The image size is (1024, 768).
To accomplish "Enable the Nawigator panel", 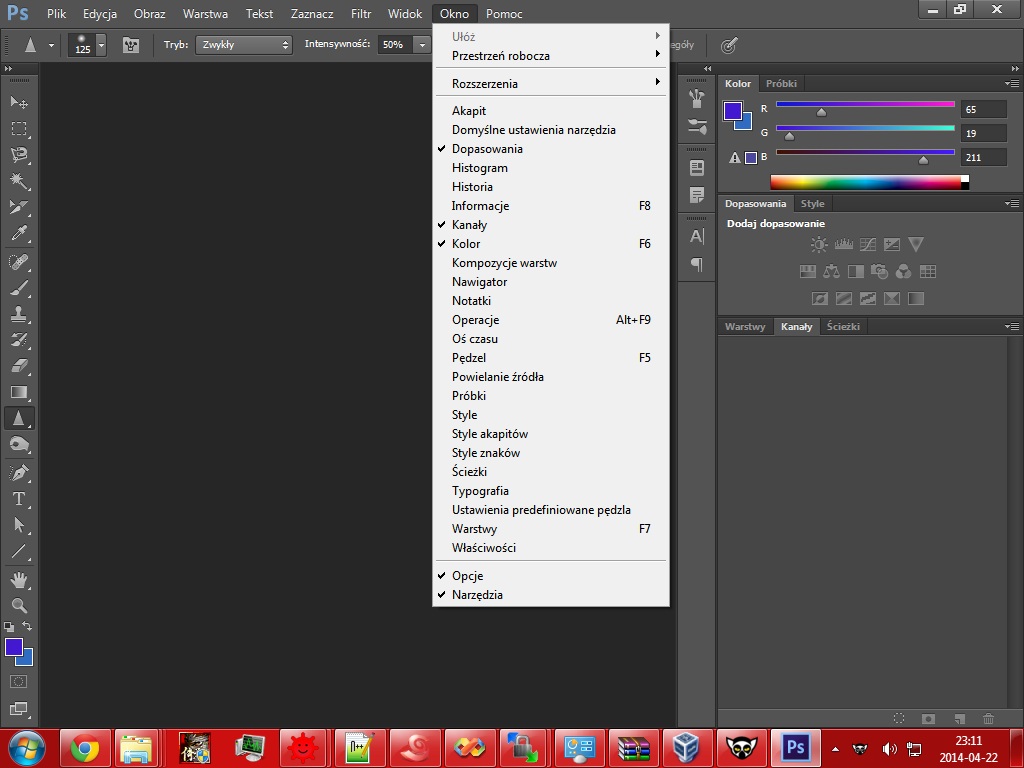I will [x=551, y=282].
